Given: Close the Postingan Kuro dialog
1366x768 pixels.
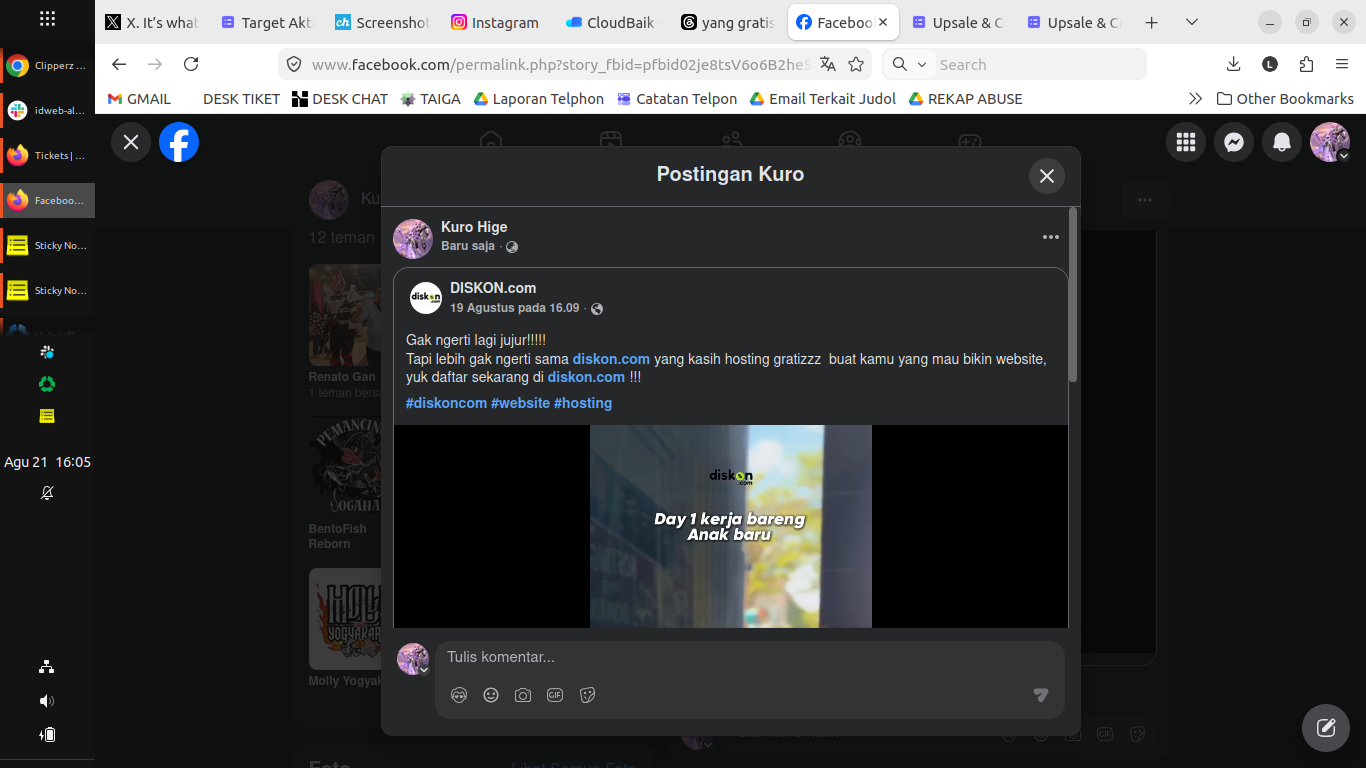Looking at the screenshot, I should click(x=1047, y=176).
